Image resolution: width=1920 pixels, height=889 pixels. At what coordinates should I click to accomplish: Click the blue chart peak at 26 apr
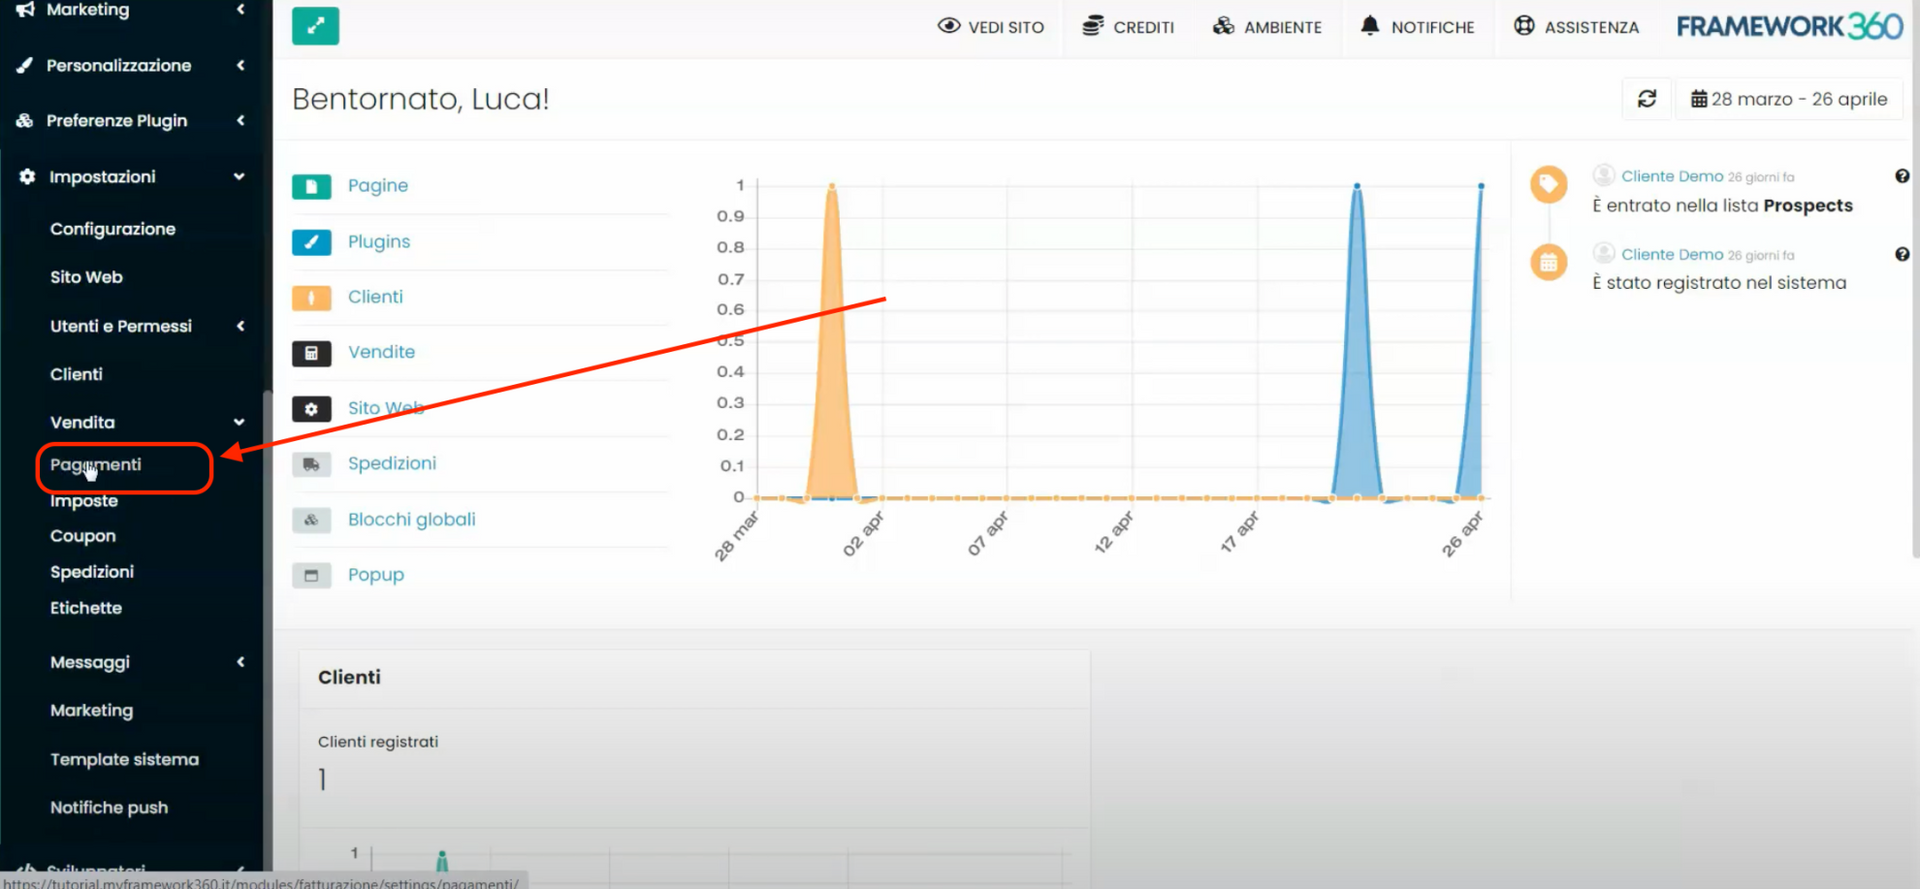pos(1481,185)
